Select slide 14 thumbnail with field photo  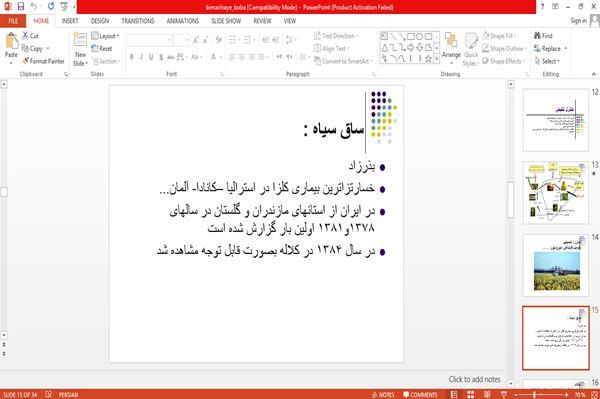pyautogui.click(x=556, y=265)
